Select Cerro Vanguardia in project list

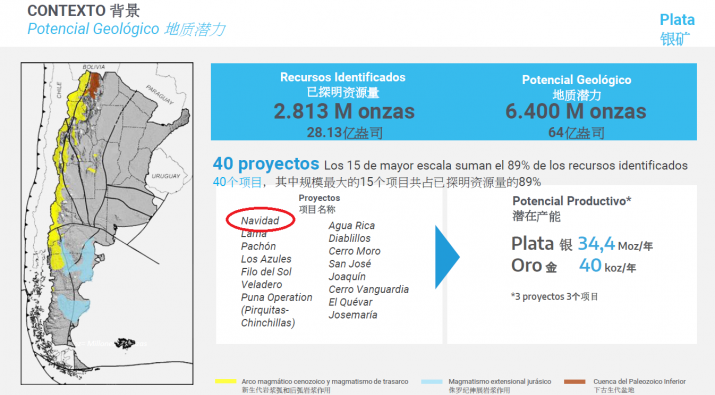(368, 289)
